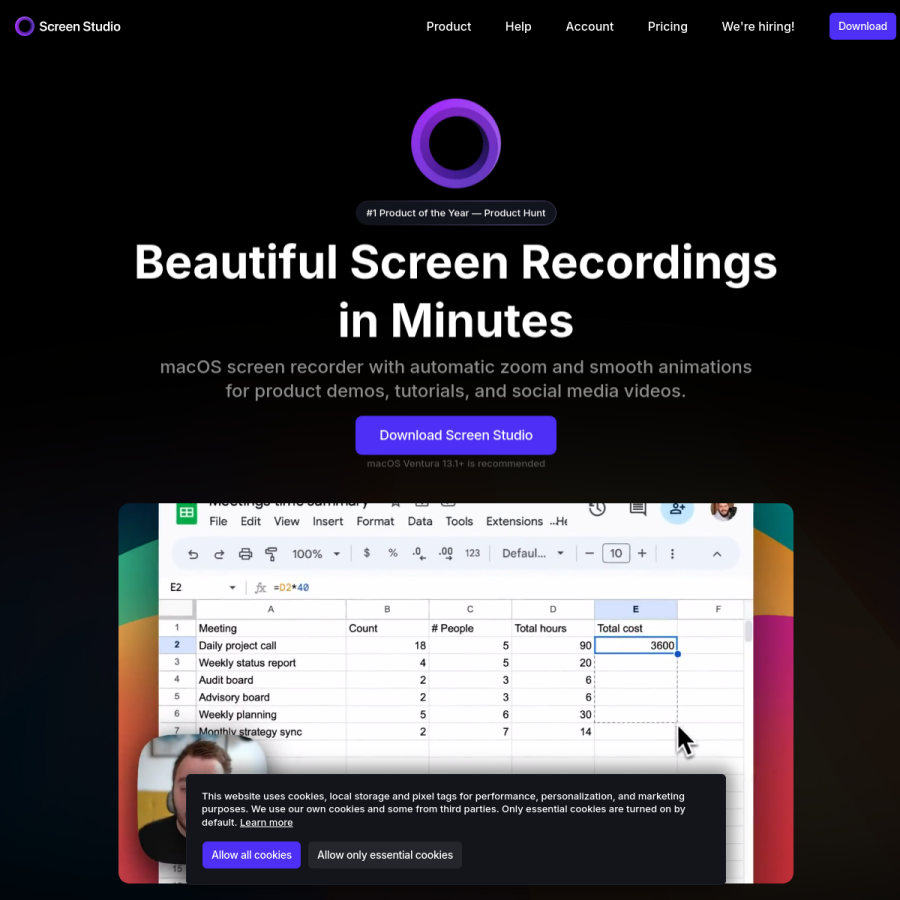Viewport: 900px width, 900px height.
Task: Click the Download Screen Studio button
Action: point(456,435)
